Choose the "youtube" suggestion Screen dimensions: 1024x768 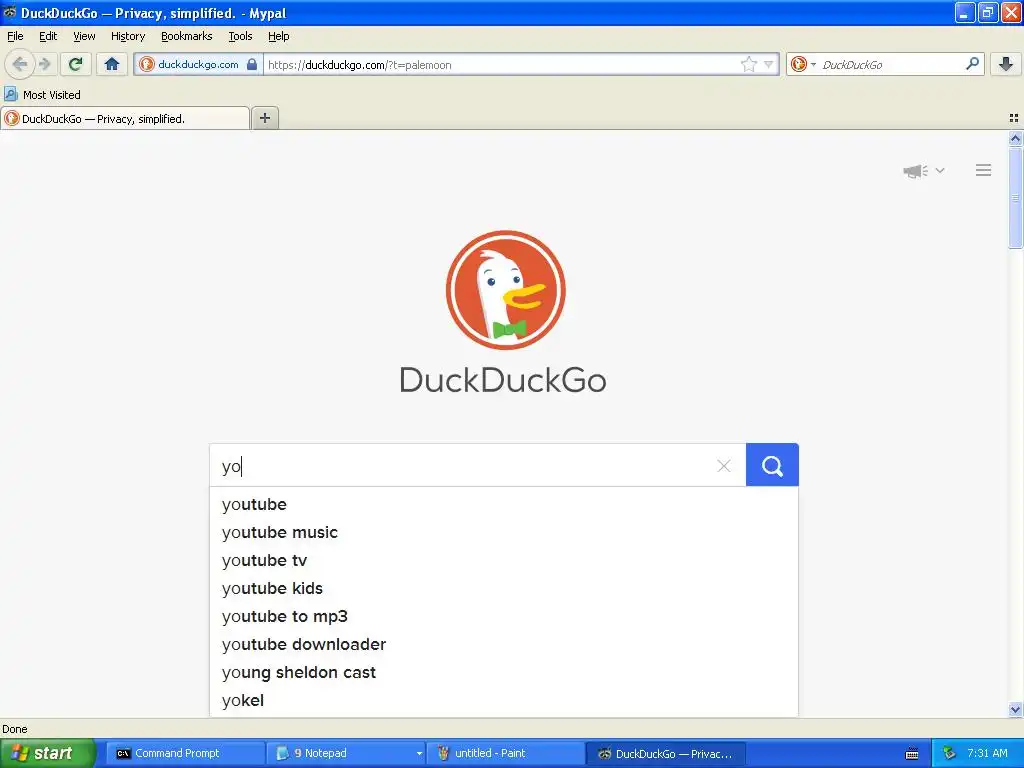(x=504, y=504)
